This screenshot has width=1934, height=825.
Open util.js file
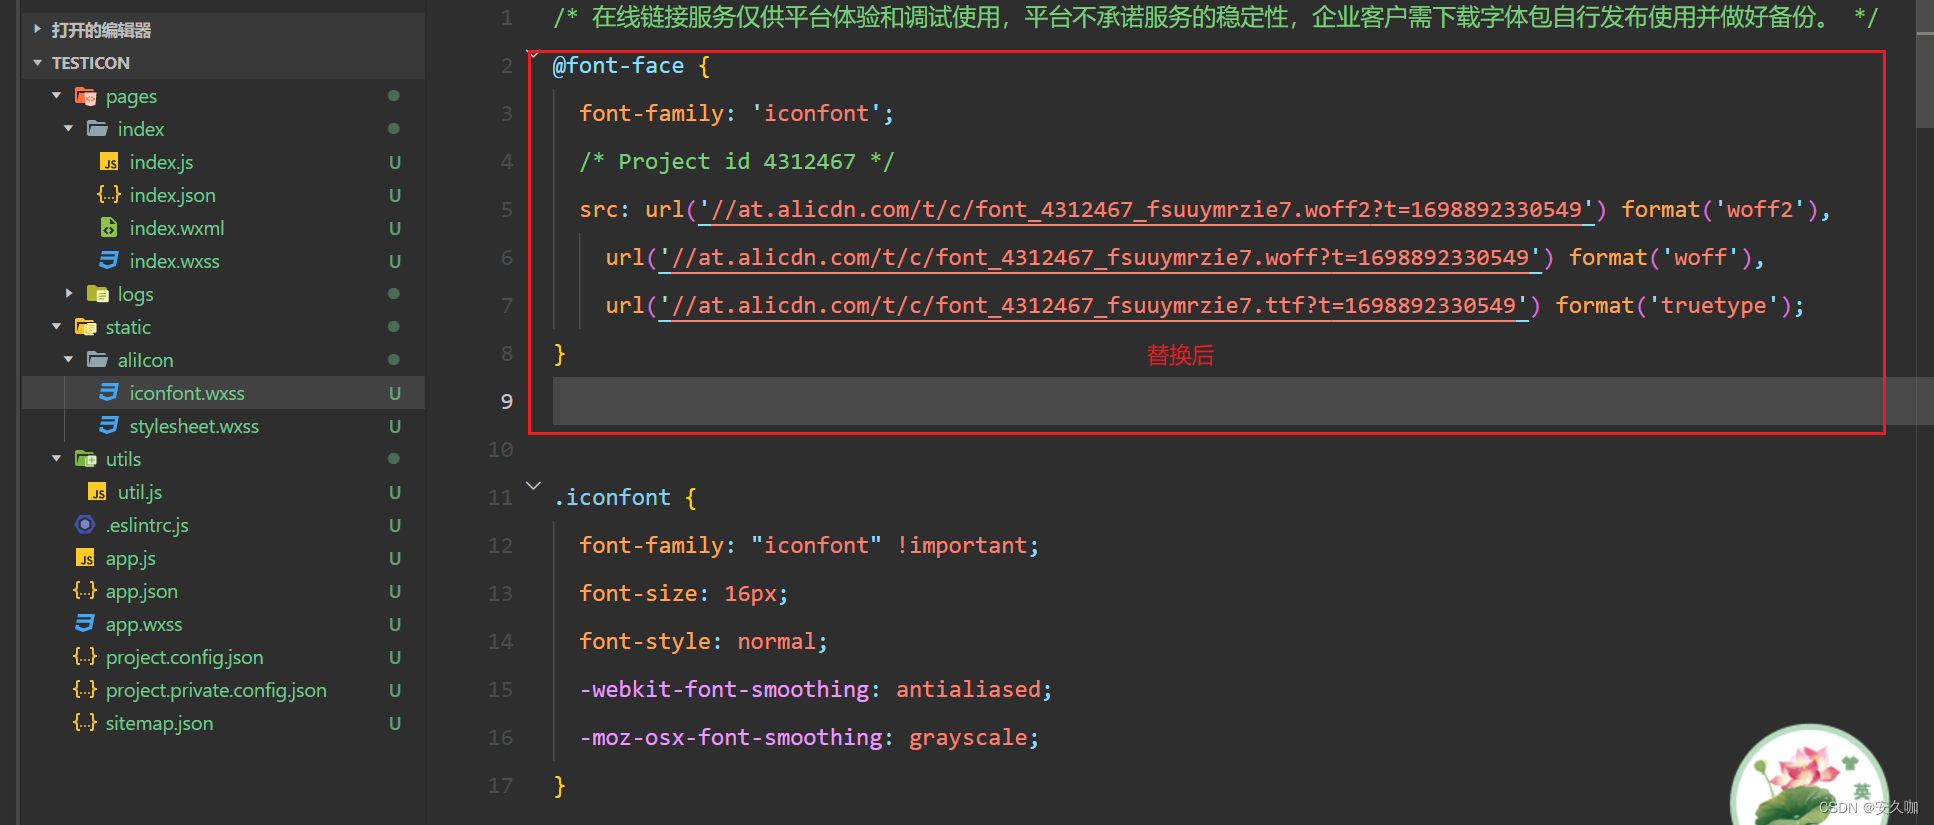pos(140,492)
